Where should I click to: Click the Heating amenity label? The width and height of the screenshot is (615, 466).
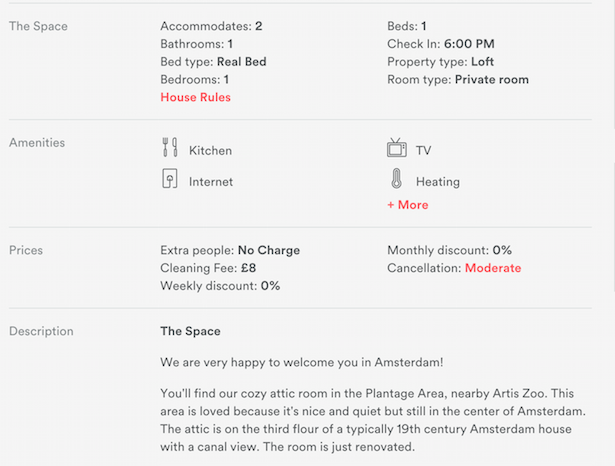tap(438, 182)
